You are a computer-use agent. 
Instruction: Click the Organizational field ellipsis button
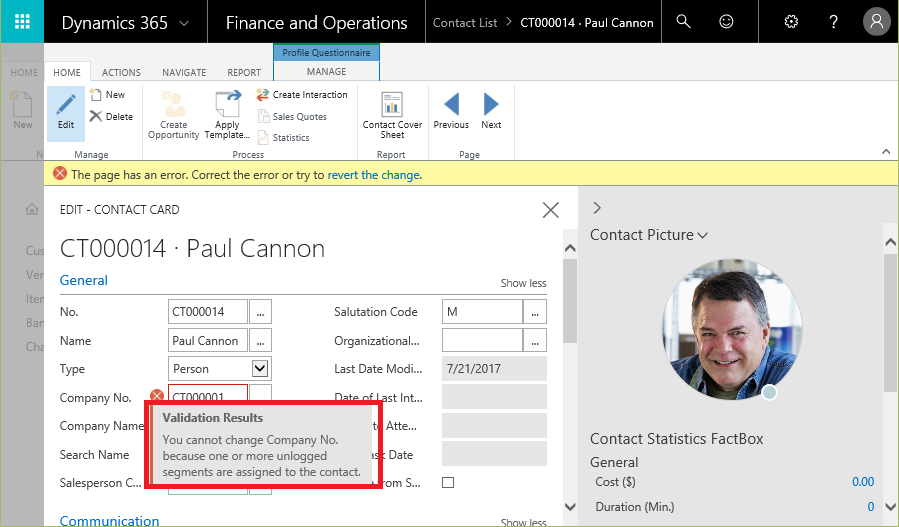click(535, 341)
